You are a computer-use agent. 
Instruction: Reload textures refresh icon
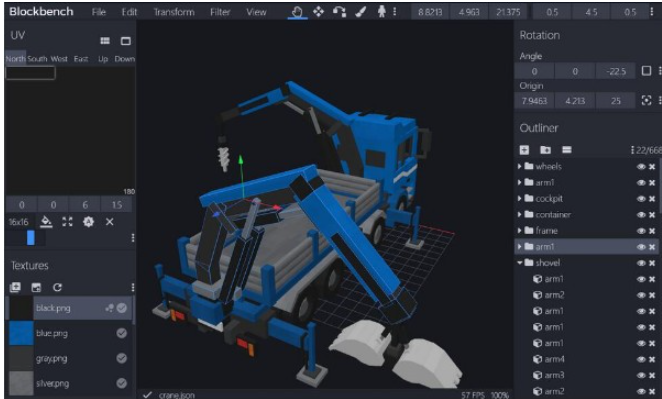[x=57, y=288]
